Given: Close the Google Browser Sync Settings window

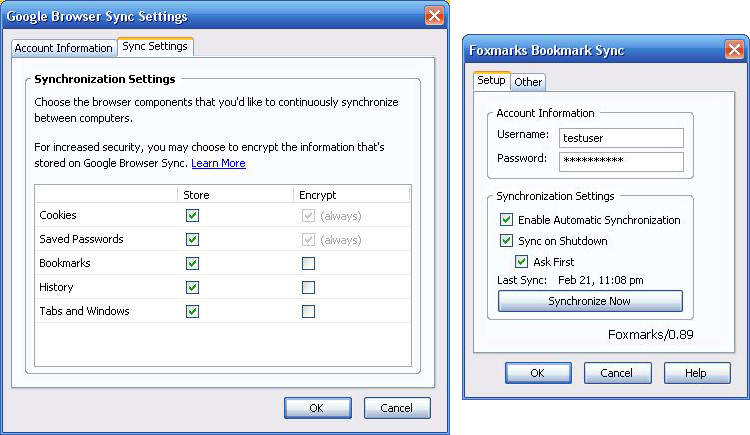Looking at the screenshot, I should coord(434,16).
